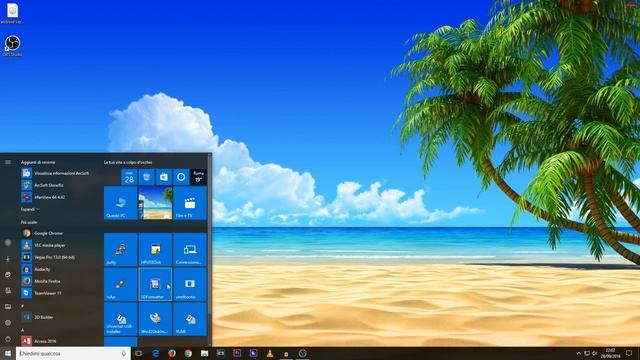Open Chrome from the taskbar
Viewport: 640px width, 360px height.
click(x=188, y=353)
